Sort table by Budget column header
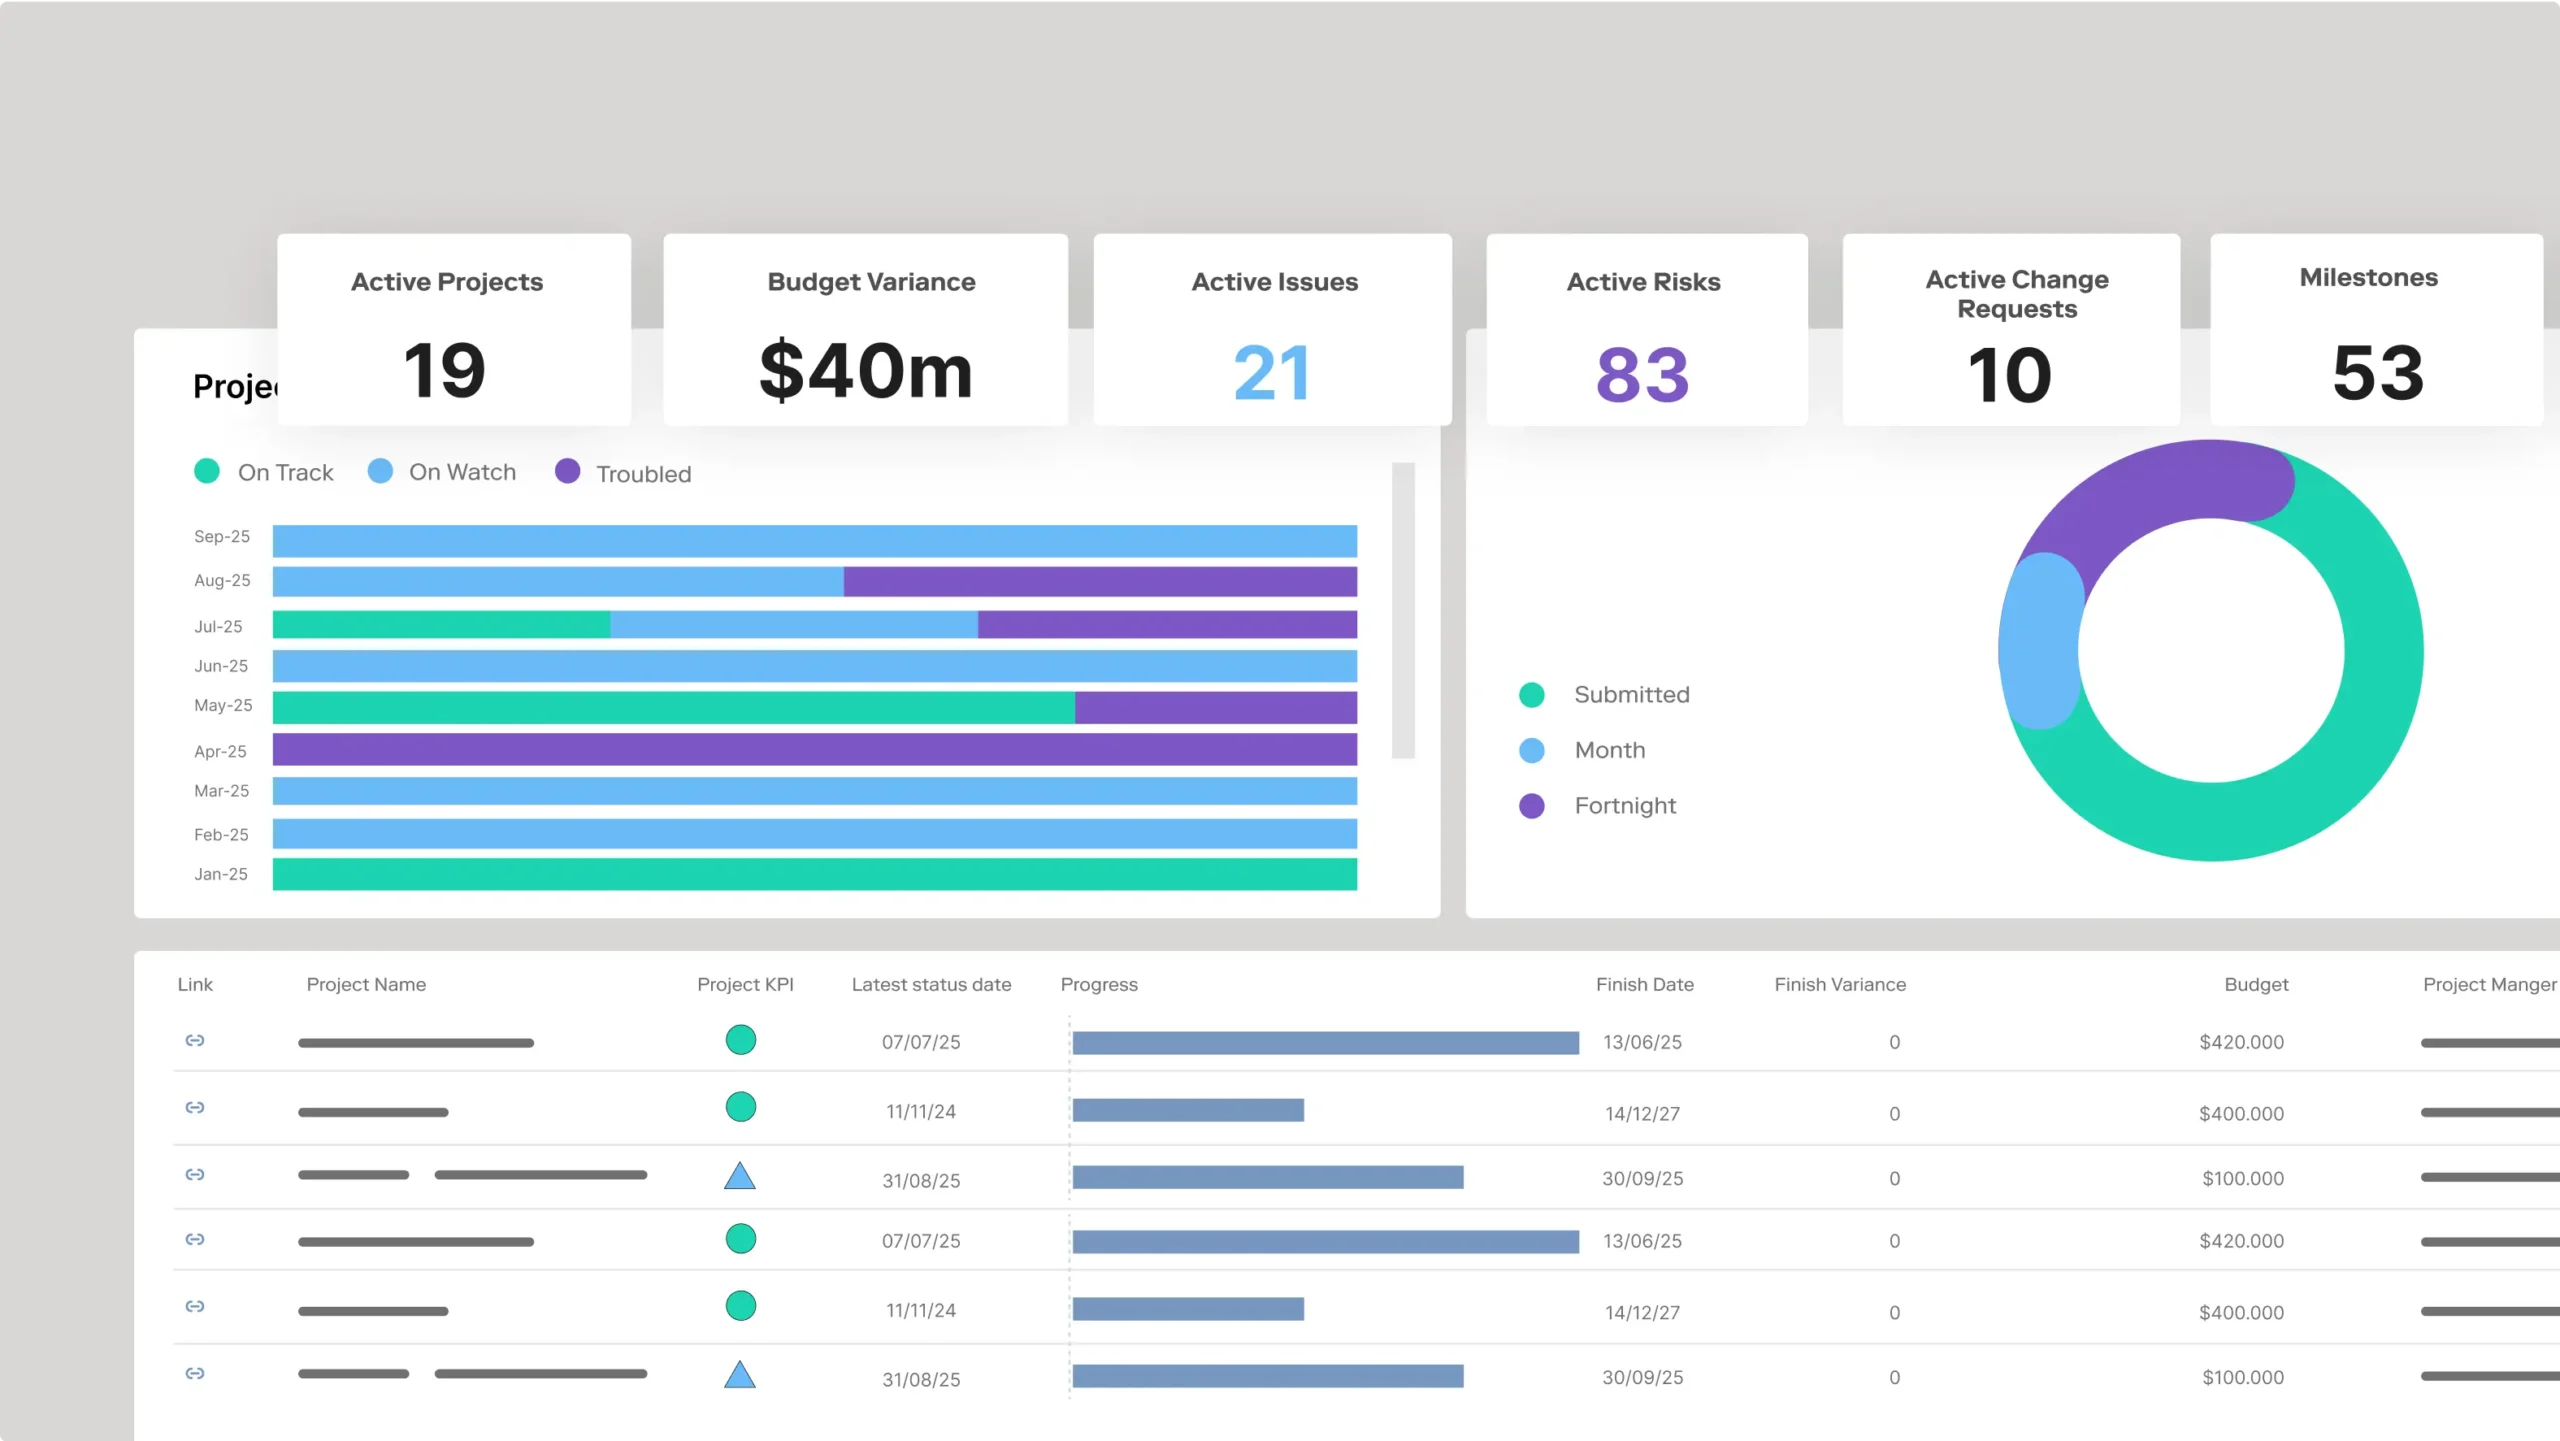Viewport: 2560px width, 1441px height. coord(2255,985)
